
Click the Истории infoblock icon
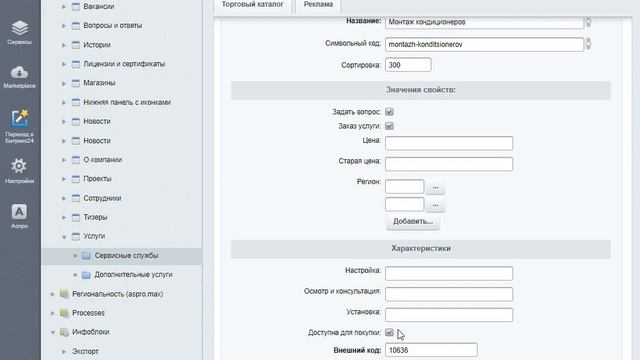tap(76, 45)
